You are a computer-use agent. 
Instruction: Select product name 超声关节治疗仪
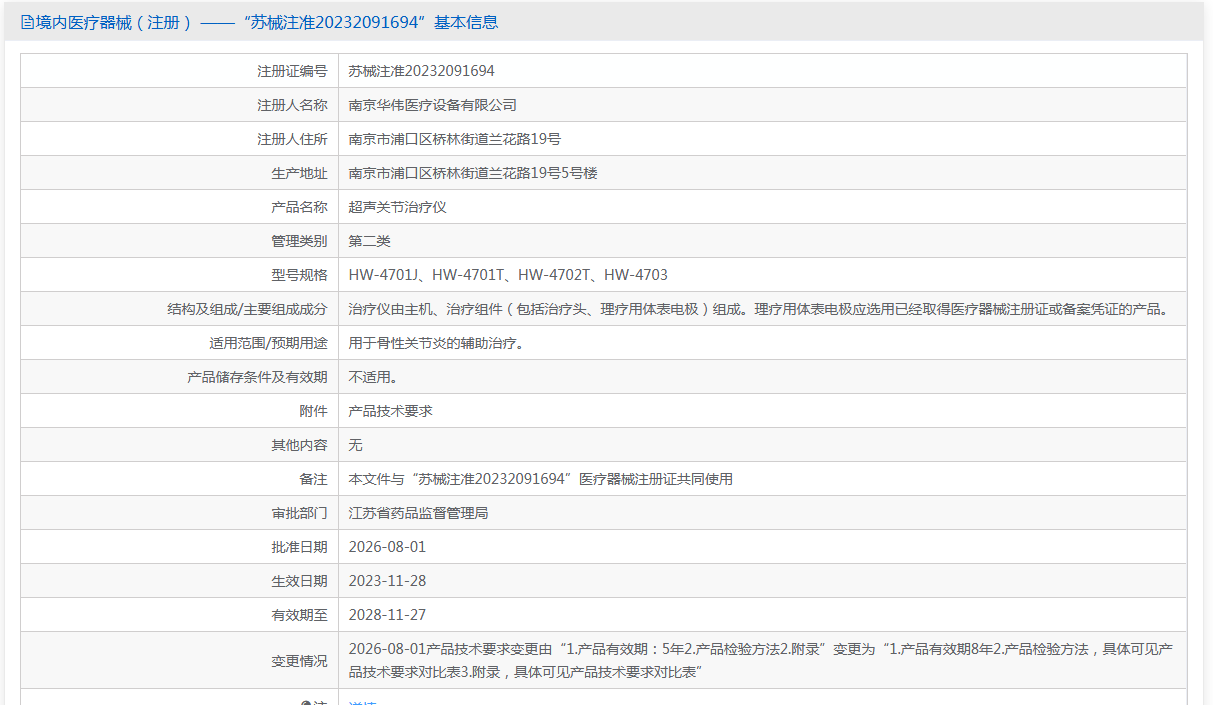coord(397,207)
